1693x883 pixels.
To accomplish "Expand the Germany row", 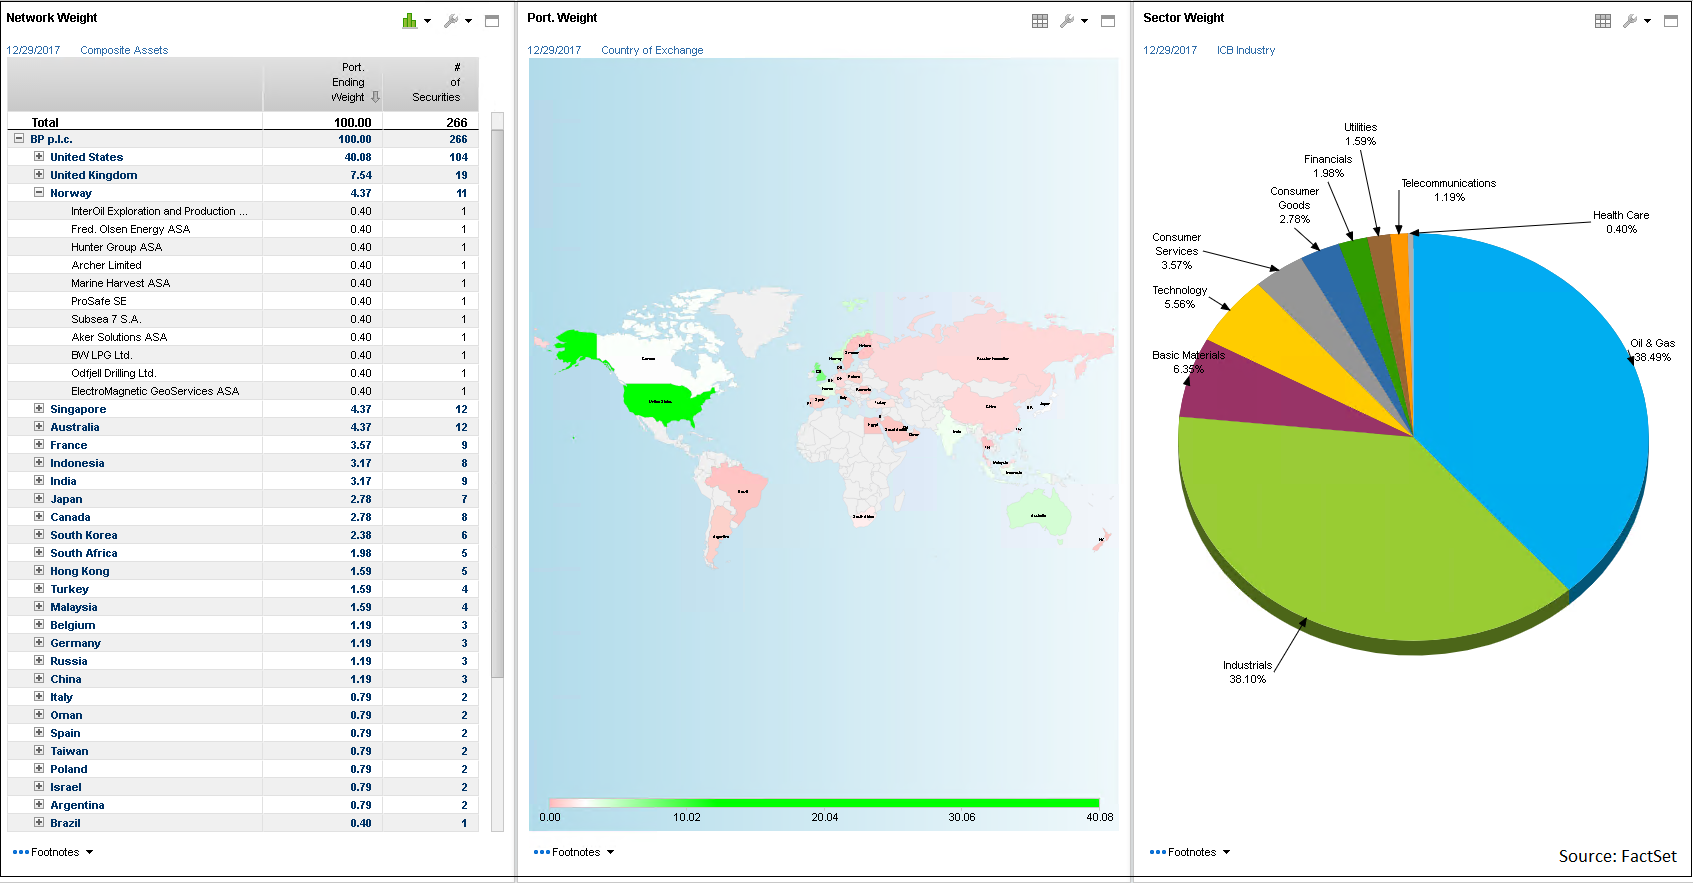I will coord(39,643).
